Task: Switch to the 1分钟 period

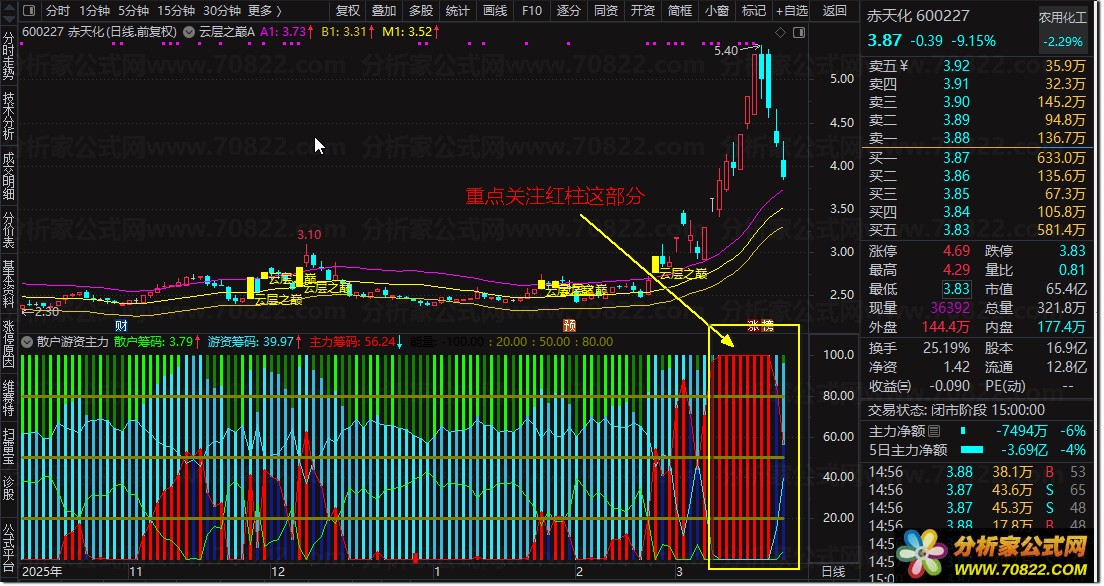Action: 94,11
